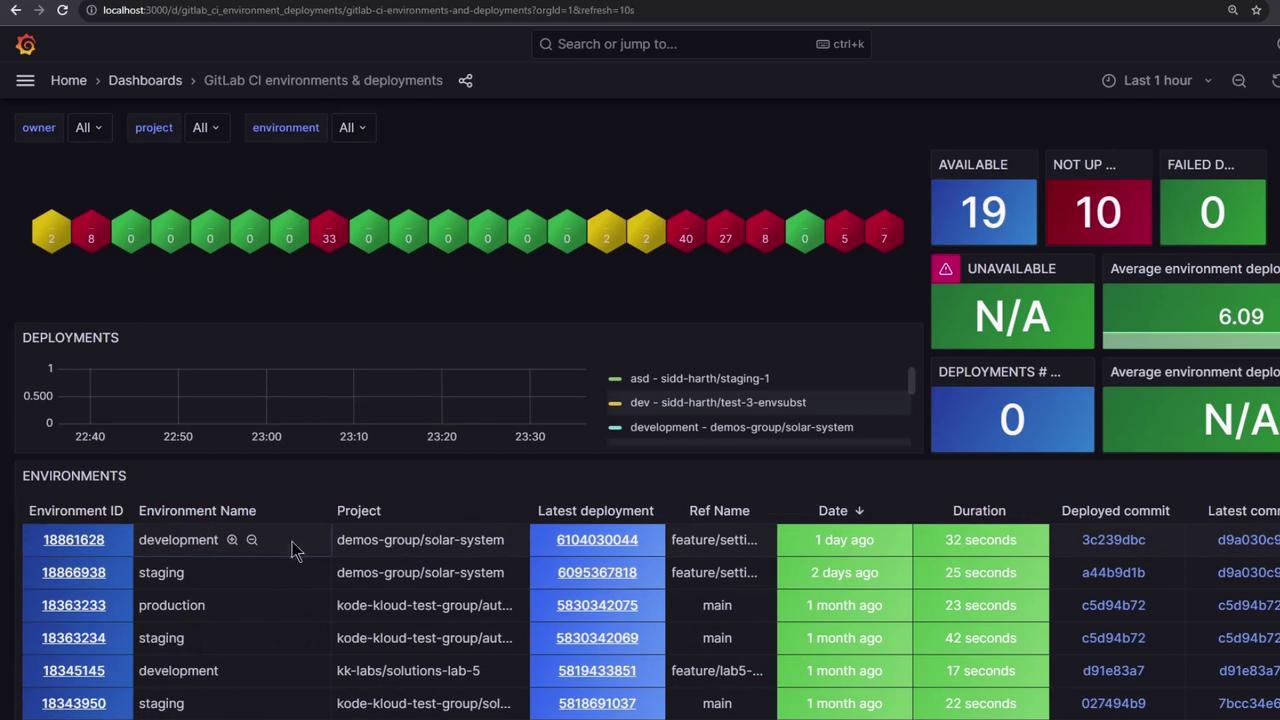Image resolution: width=1280 pixels, height=720 pixels.
Task: Click the browser zoom magnifier icon
Action: pyautogui.click(x=1233, y=10)
